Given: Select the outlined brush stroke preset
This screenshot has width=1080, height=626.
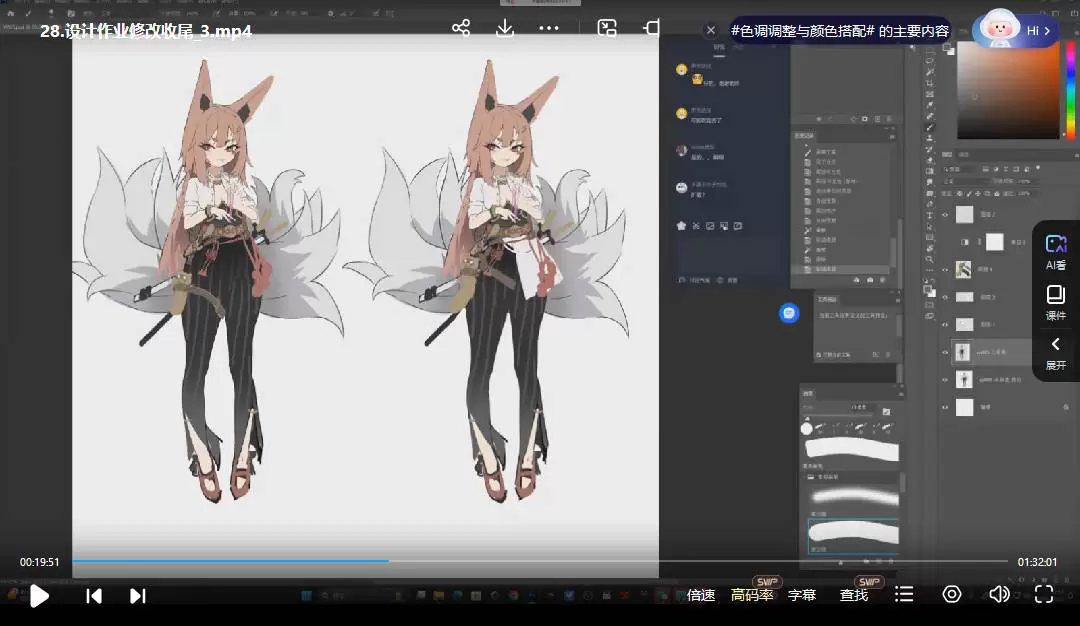Looking at the screenshot, I should 853,536.
